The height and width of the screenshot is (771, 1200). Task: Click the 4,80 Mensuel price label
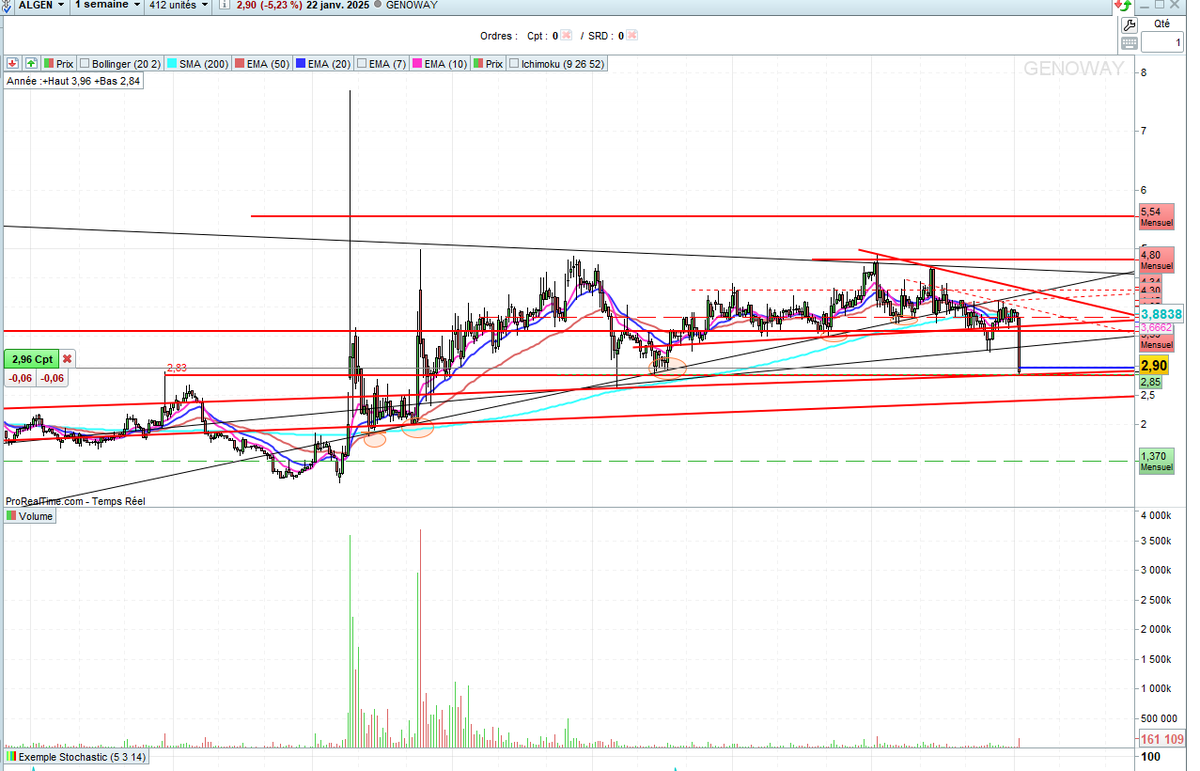1157,260
